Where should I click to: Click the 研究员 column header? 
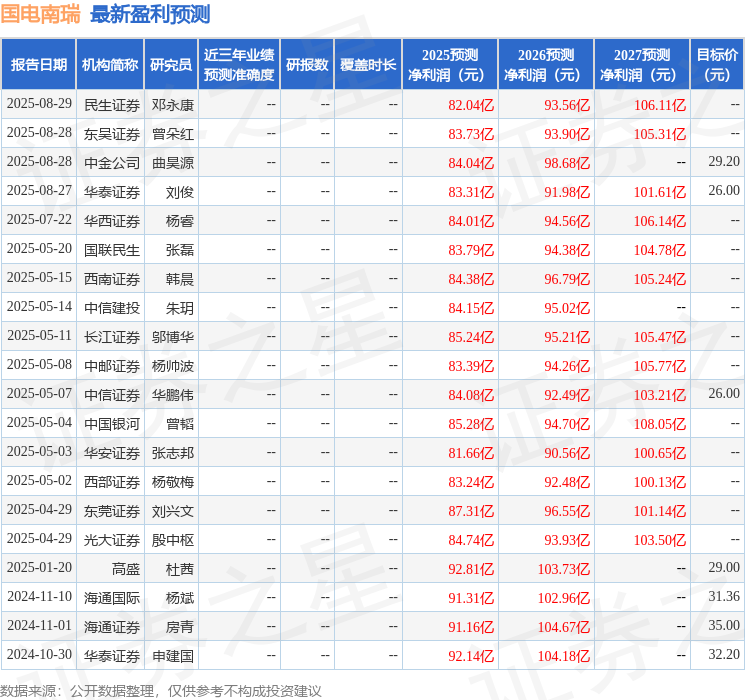click(171, 65)
